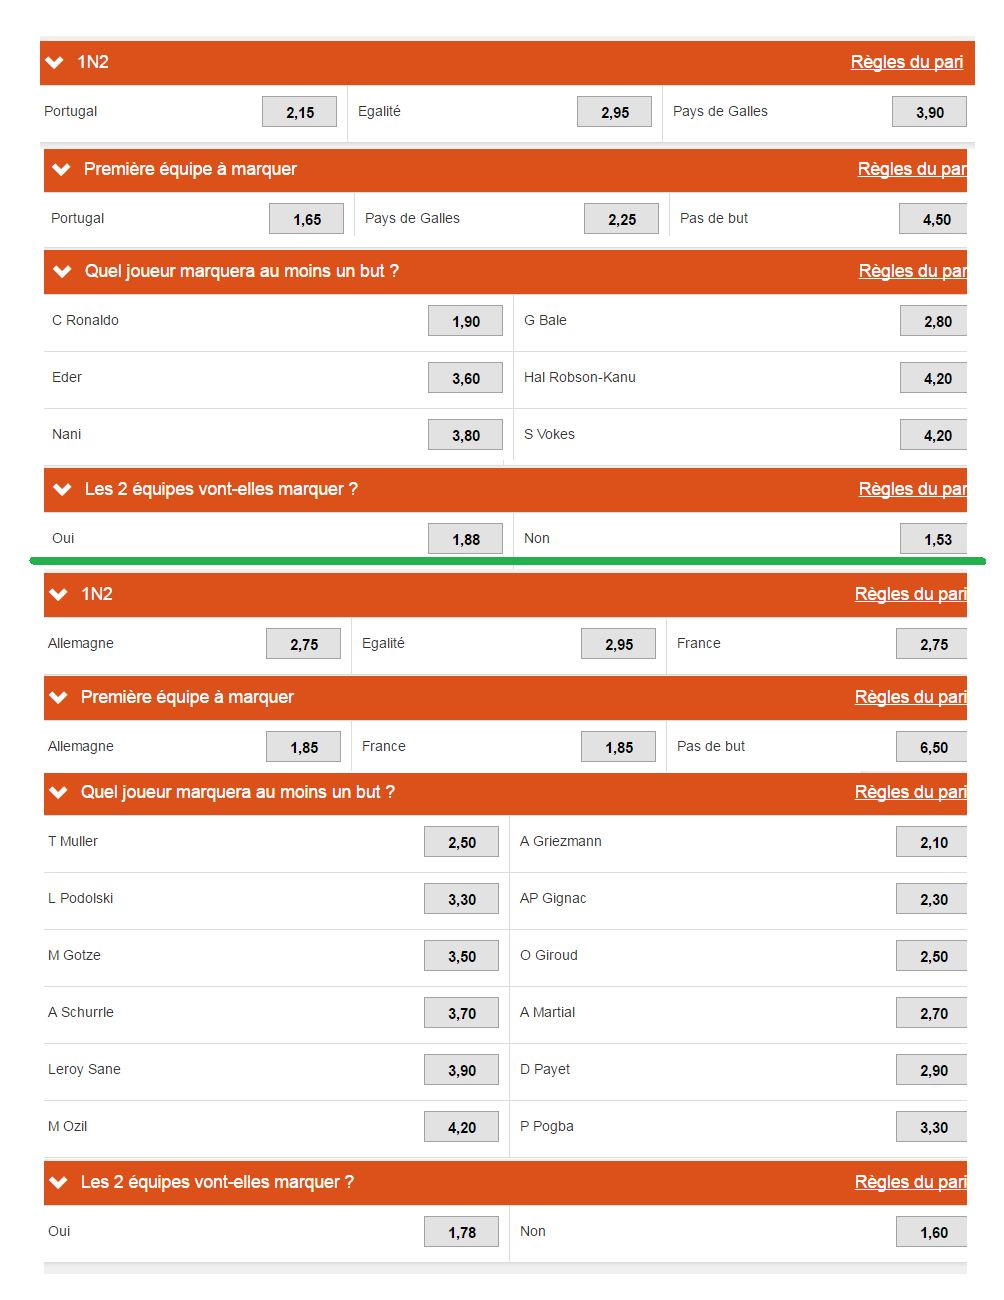Image resolution: width=1004 pixels, height=1300 pixels.
Task: Collapse the goalscorer section listing C Ronaldo
Action: [63, 272]
